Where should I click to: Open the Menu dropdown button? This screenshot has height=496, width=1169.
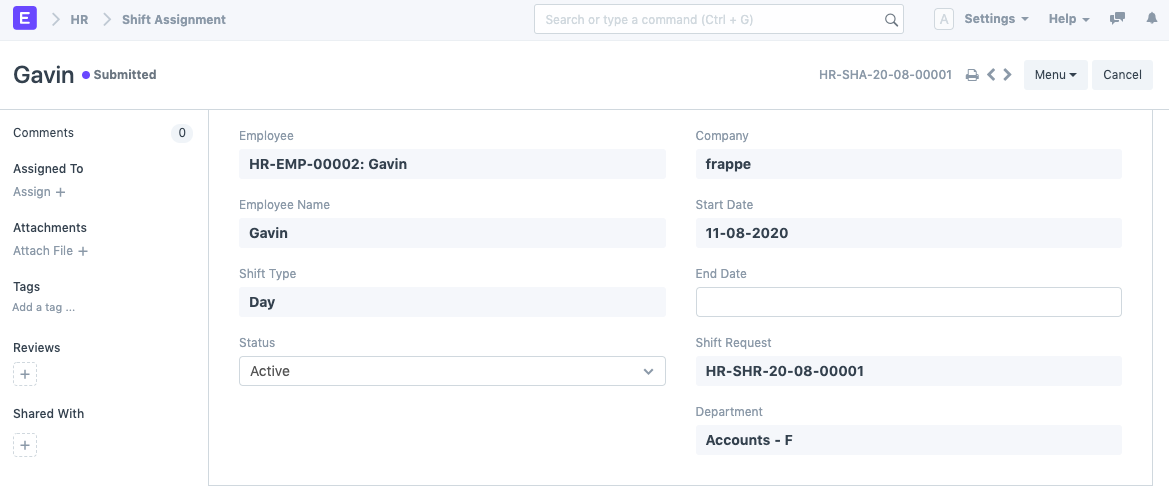pyautogui.click(x=1055, y=75)
